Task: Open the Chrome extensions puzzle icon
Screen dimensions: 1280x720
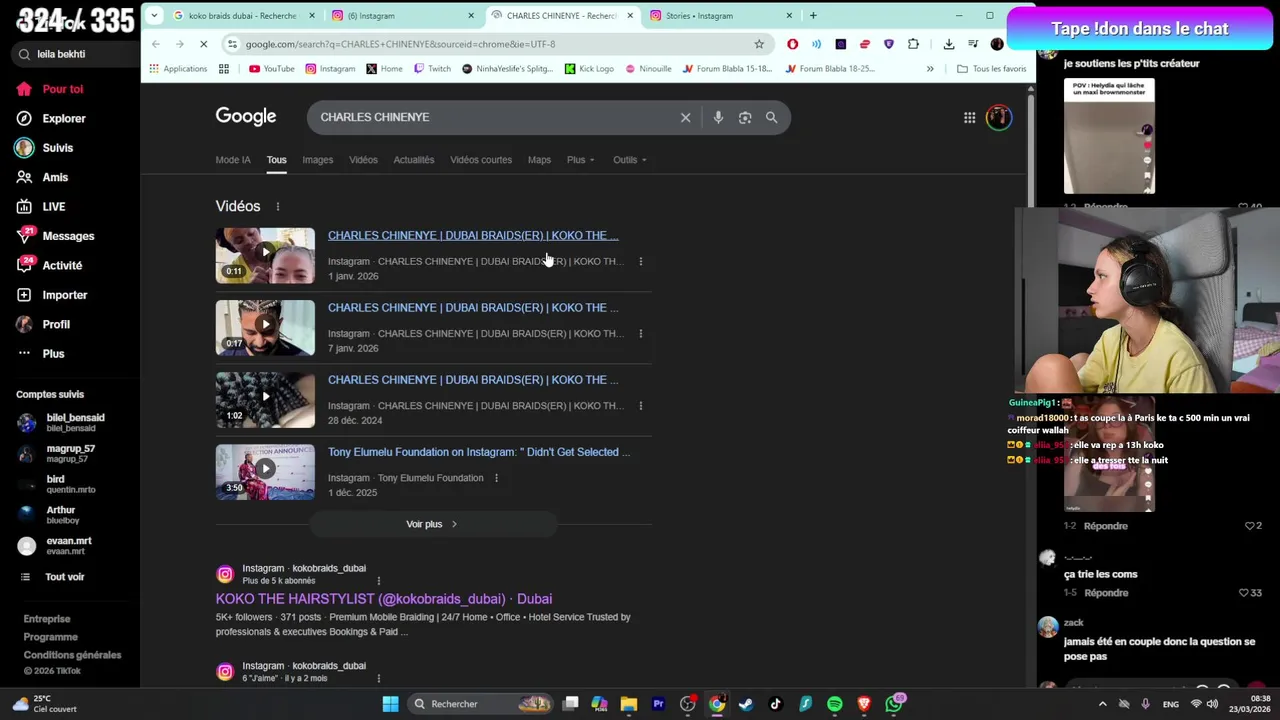Action: 913,44
